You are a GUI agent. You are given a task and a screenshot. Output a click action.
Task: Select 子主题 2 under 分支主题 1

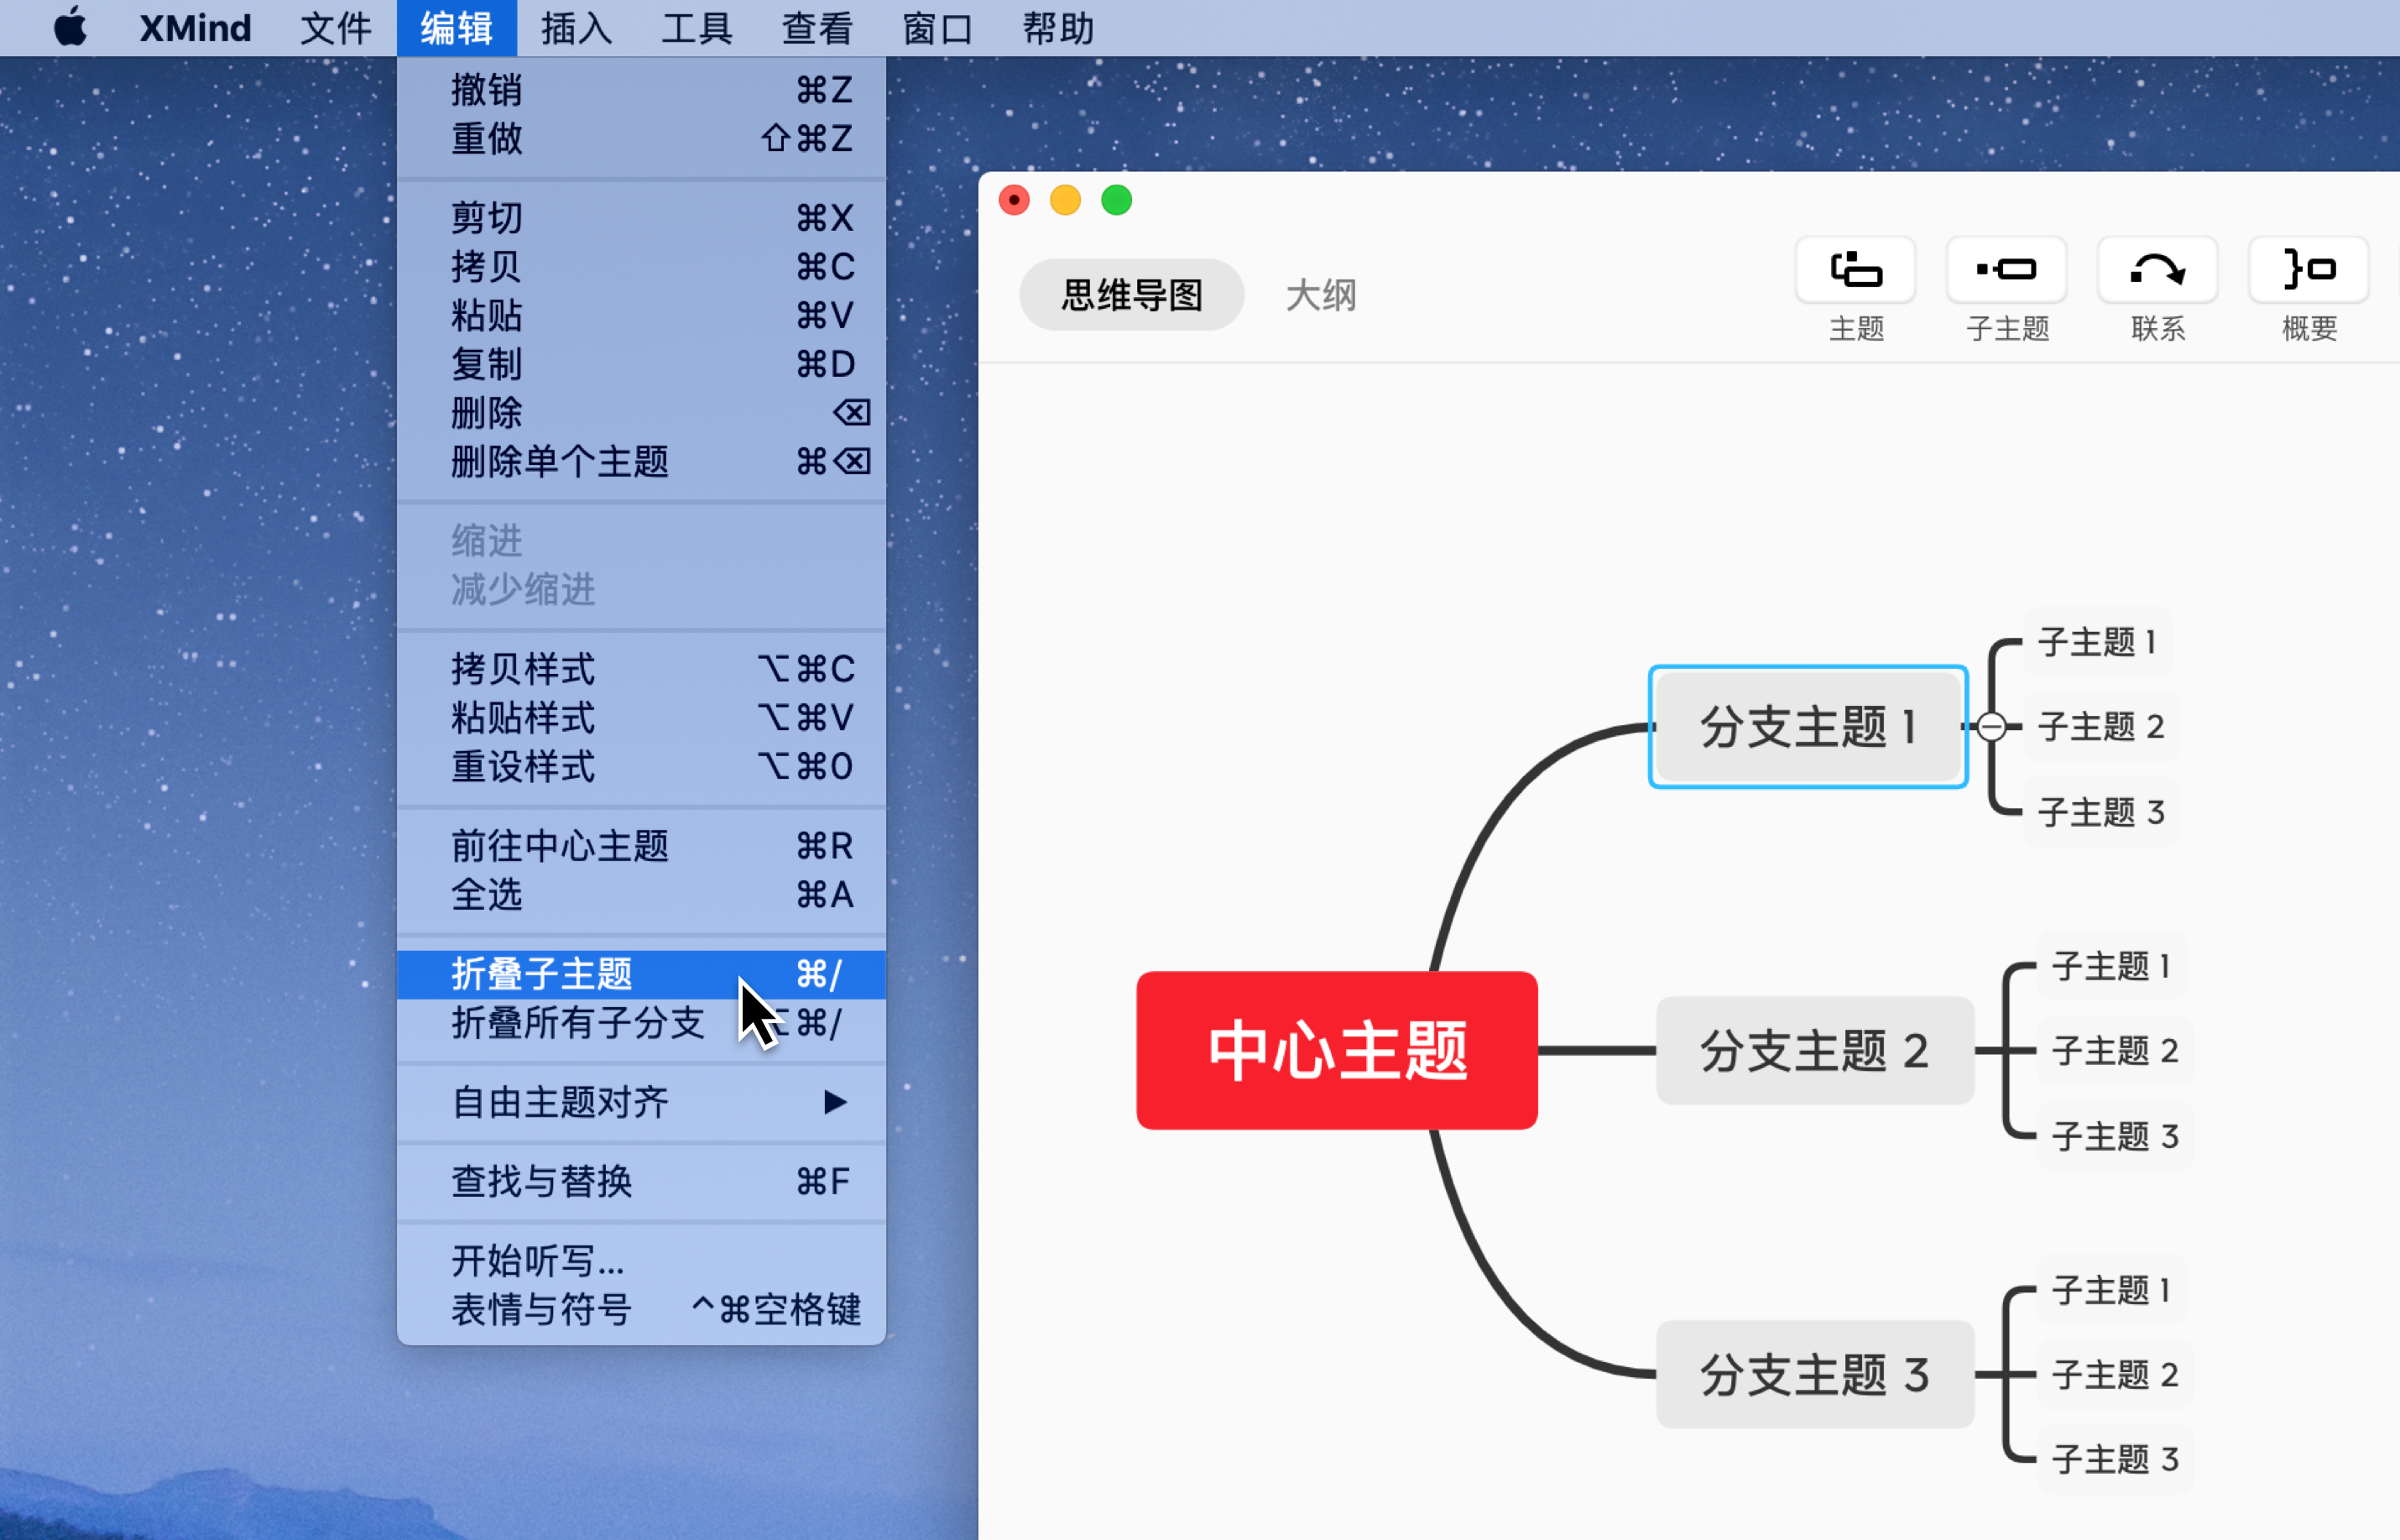click(2101, 727)
